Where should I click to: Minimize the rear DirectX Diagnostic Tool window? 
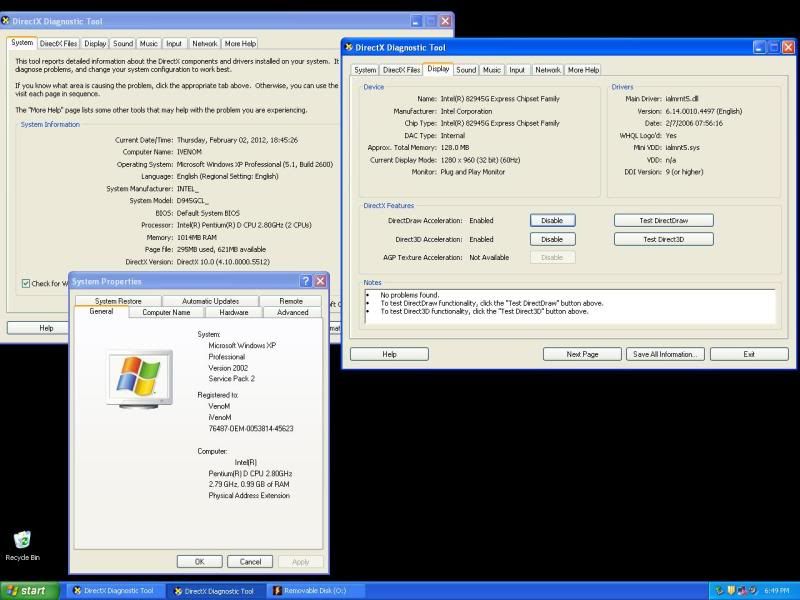coord(417,21)
